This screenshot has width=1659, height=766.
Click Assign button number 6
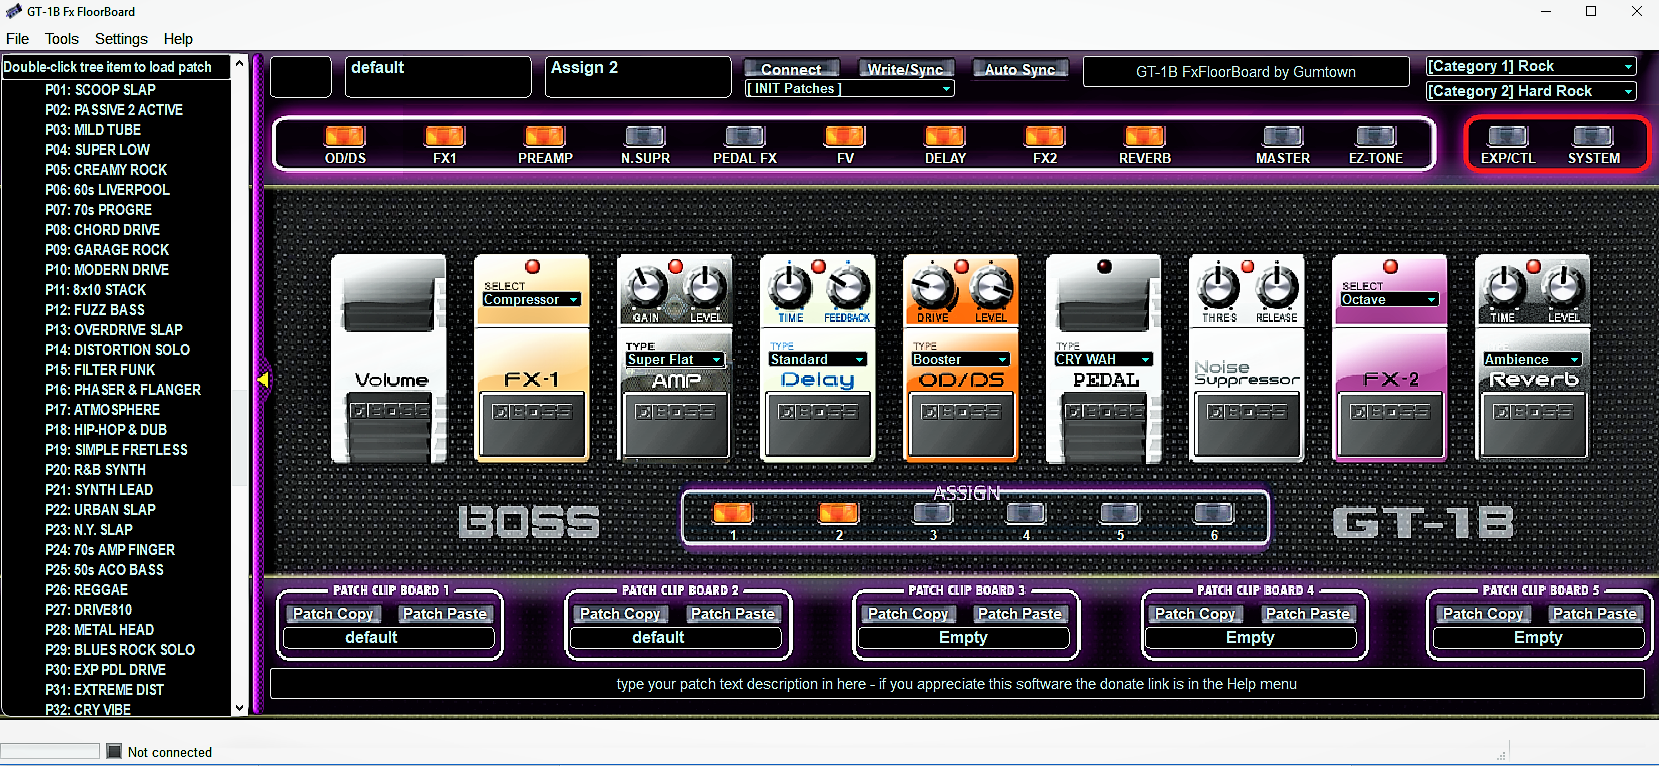[x=1214, y=513]
